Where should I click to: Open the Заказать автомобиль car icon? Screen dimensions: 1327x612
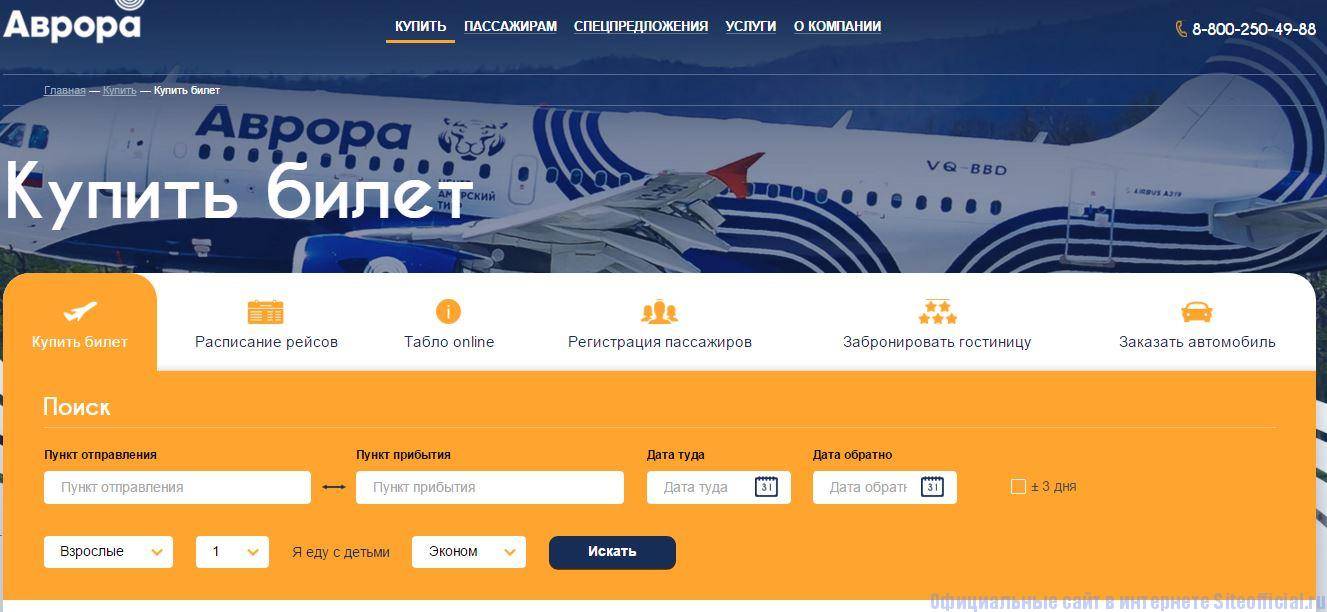pos(1197,312)
